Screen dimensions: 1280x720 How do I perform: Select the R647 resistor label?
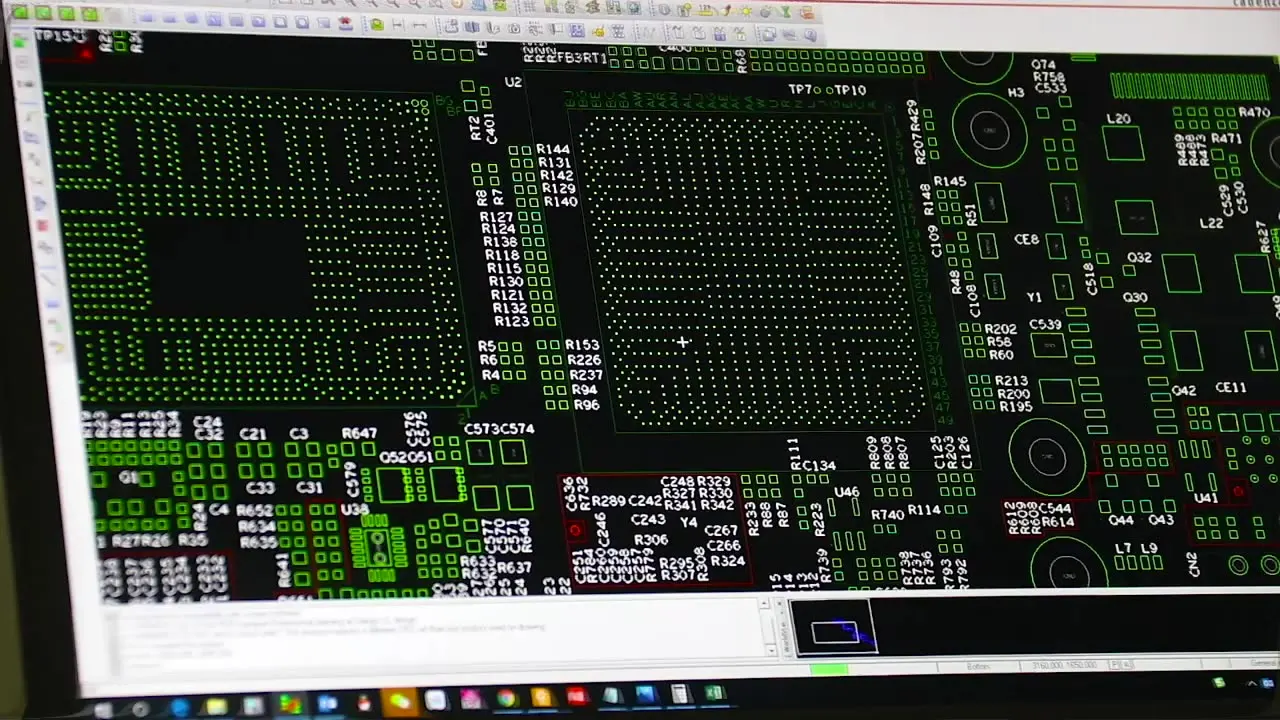360,434
